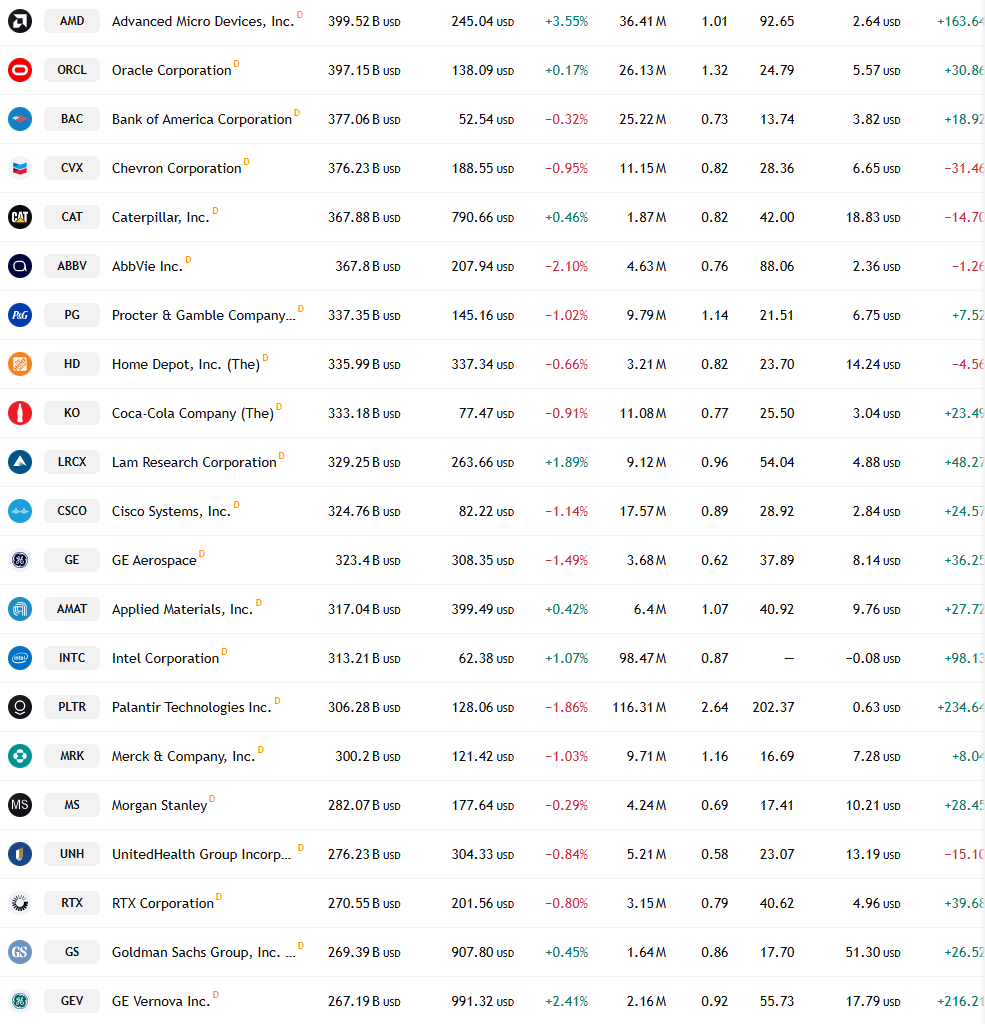Select the CSCO ticker badge
Viewport: 985px width, 1024px height.
click(x=72, y=511)
